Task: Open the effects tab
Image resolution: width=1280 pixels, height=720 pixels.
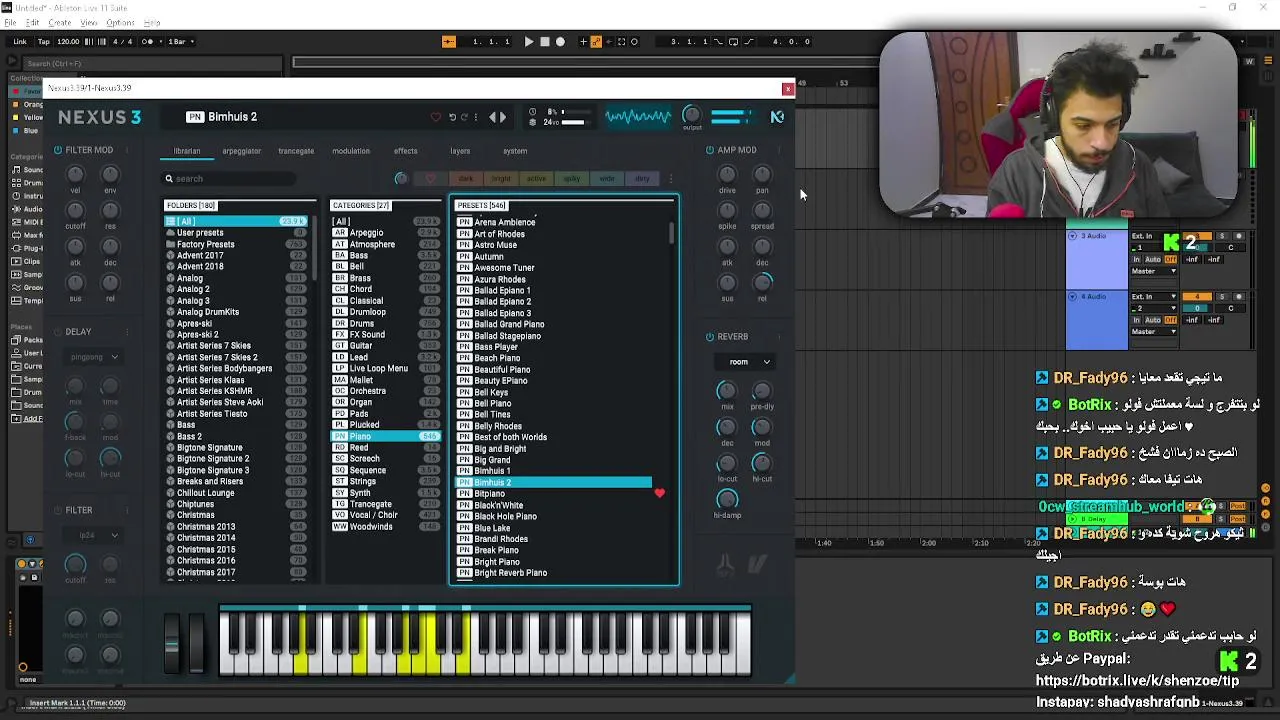Action: coord(405,151)
